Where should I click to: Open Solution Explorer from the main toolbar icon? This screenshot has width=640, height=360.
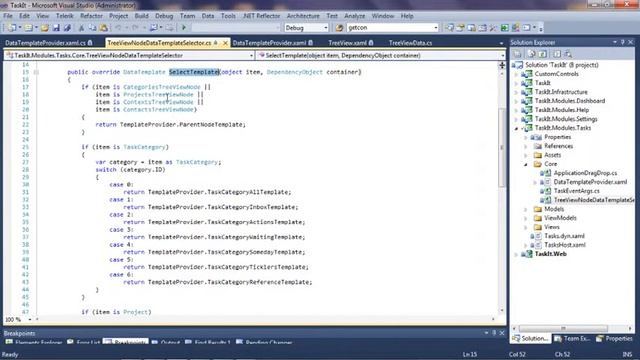[x=449, y=28]
